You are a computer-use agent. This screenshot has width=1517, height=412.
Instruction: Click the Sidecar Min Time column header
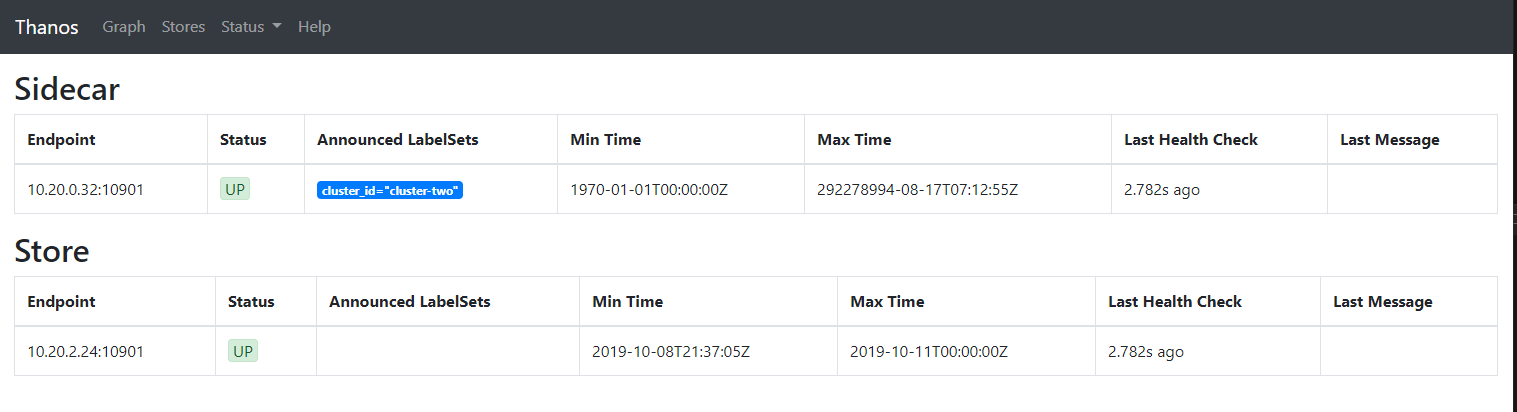pyautogui.click(x=605, y=139)
